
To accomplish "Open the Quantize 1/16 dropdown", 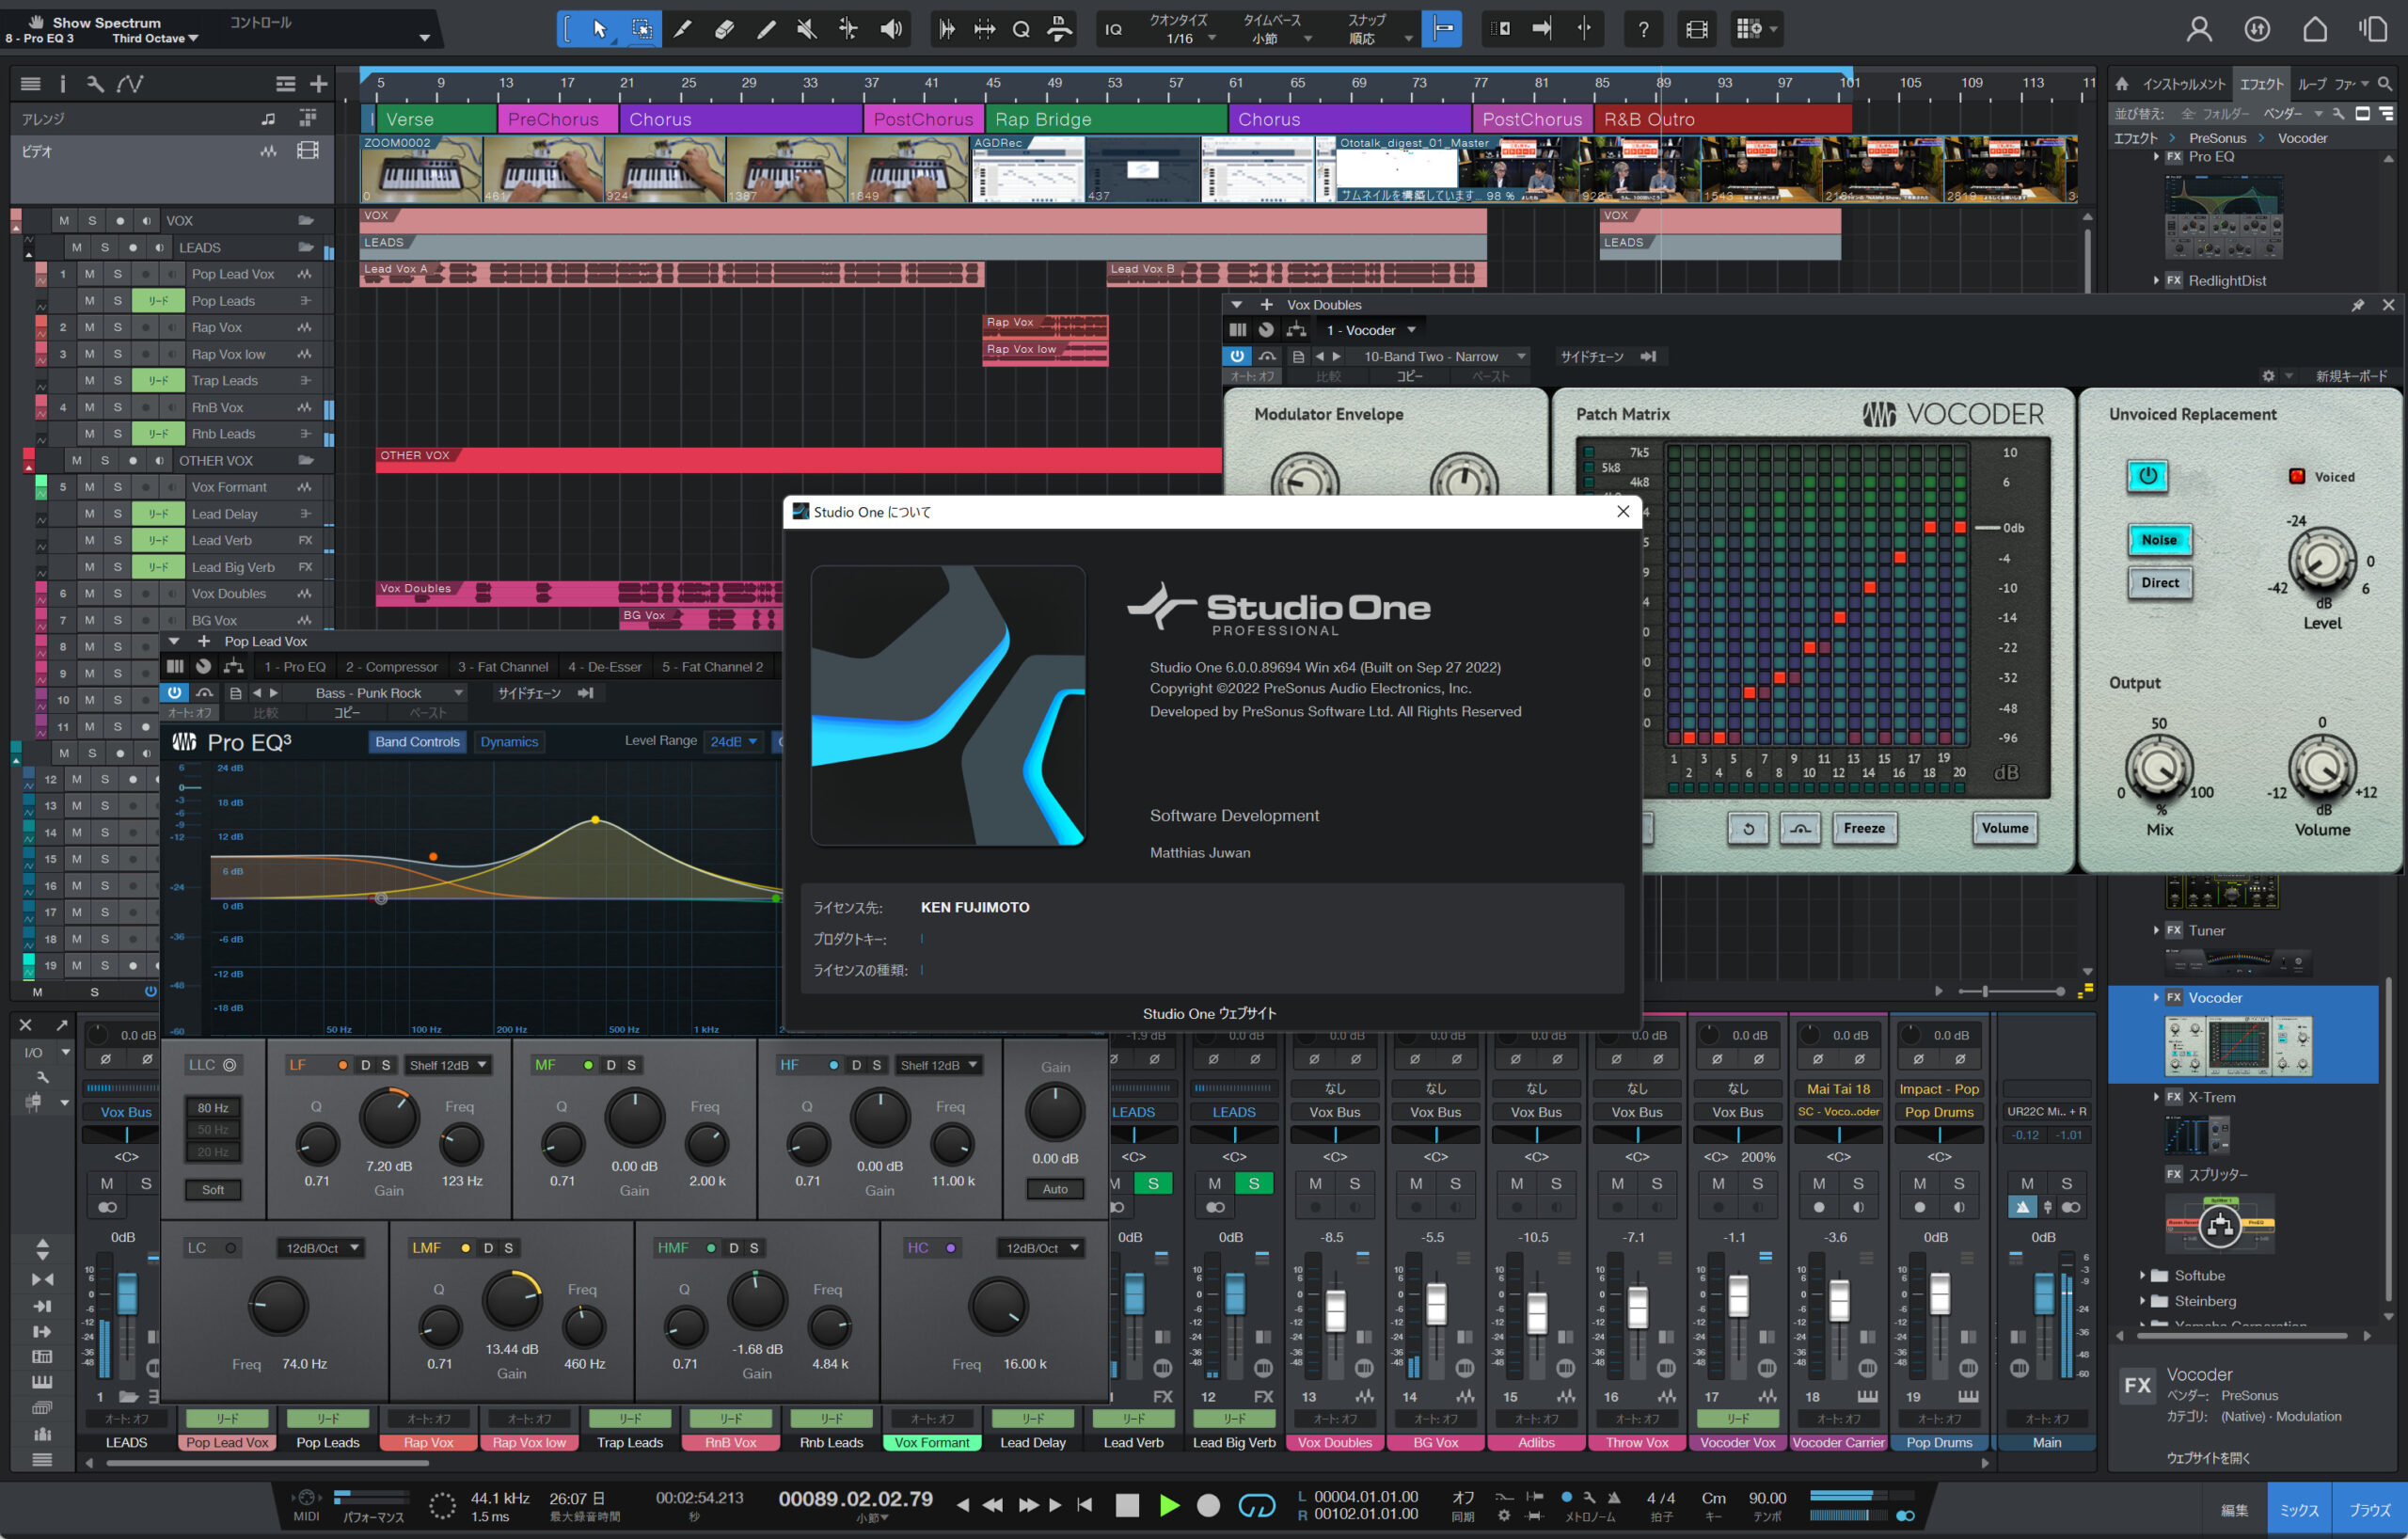I will tap(1188, 38).
